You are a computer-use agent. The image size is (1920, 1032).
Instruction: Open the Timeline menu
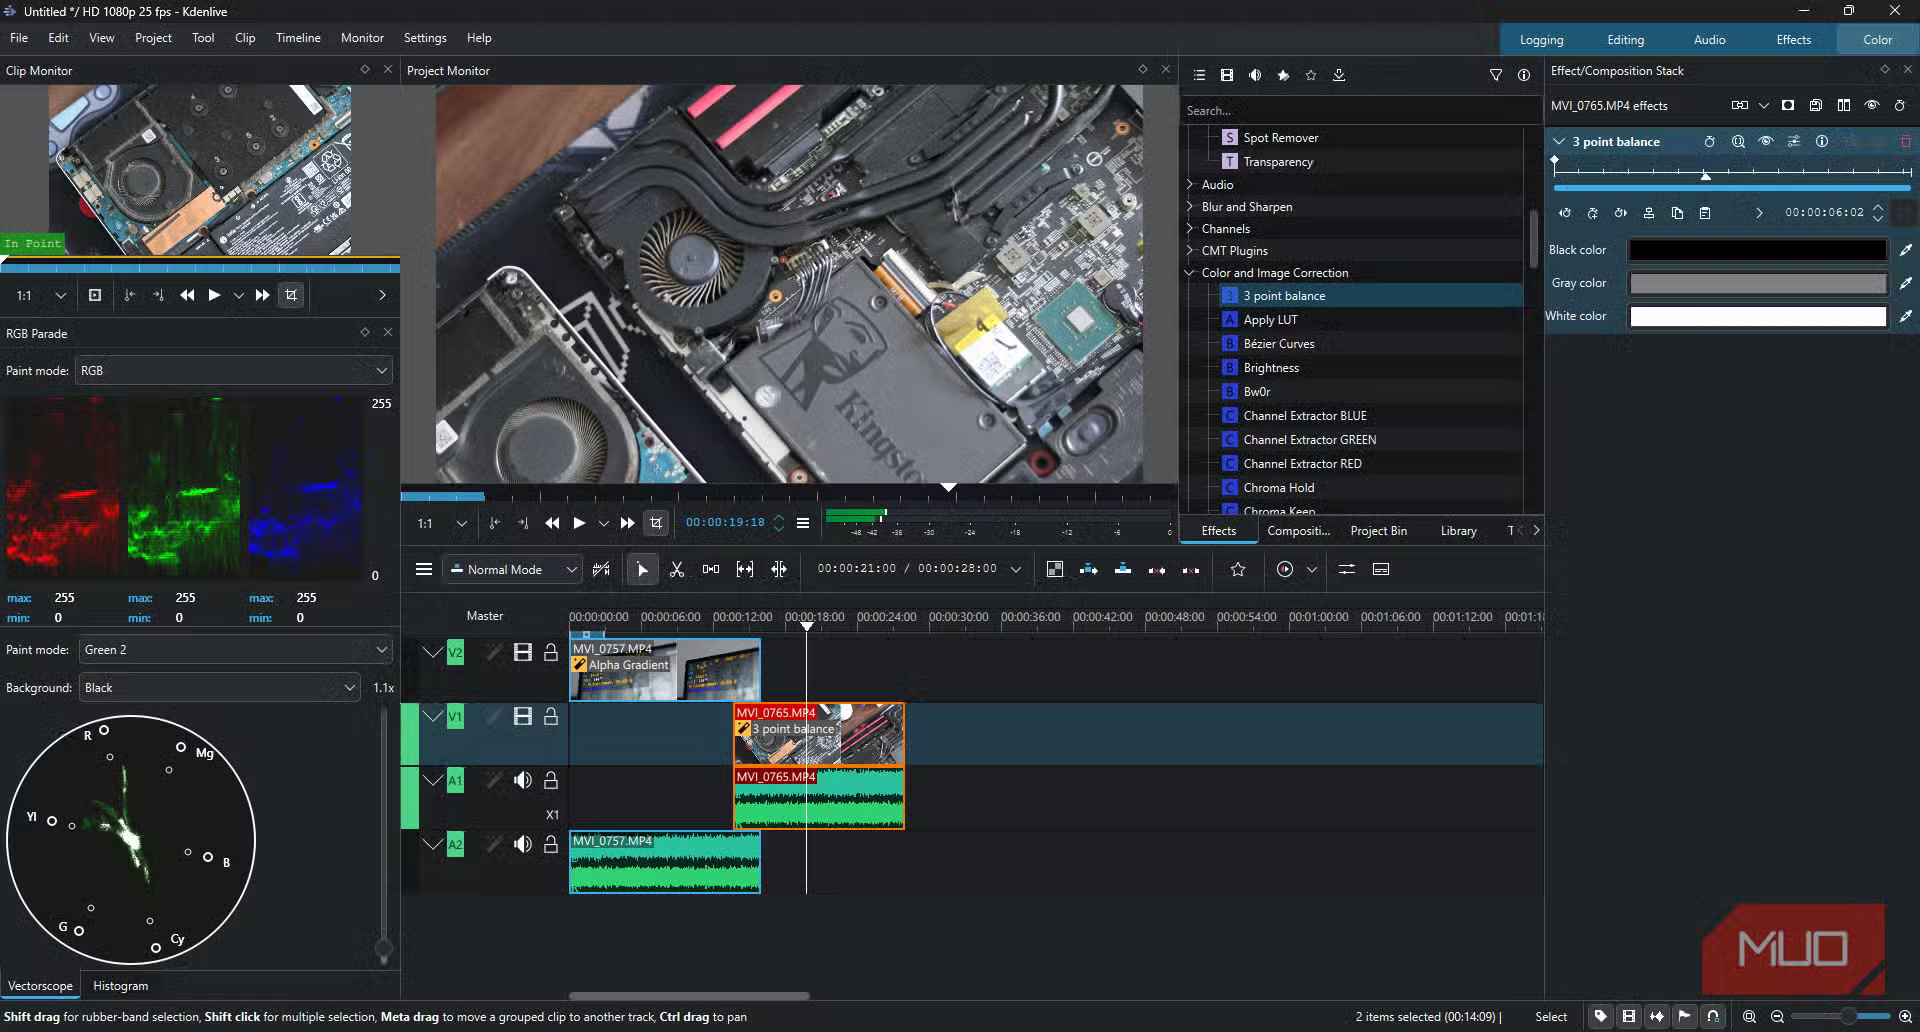point(298,38)
